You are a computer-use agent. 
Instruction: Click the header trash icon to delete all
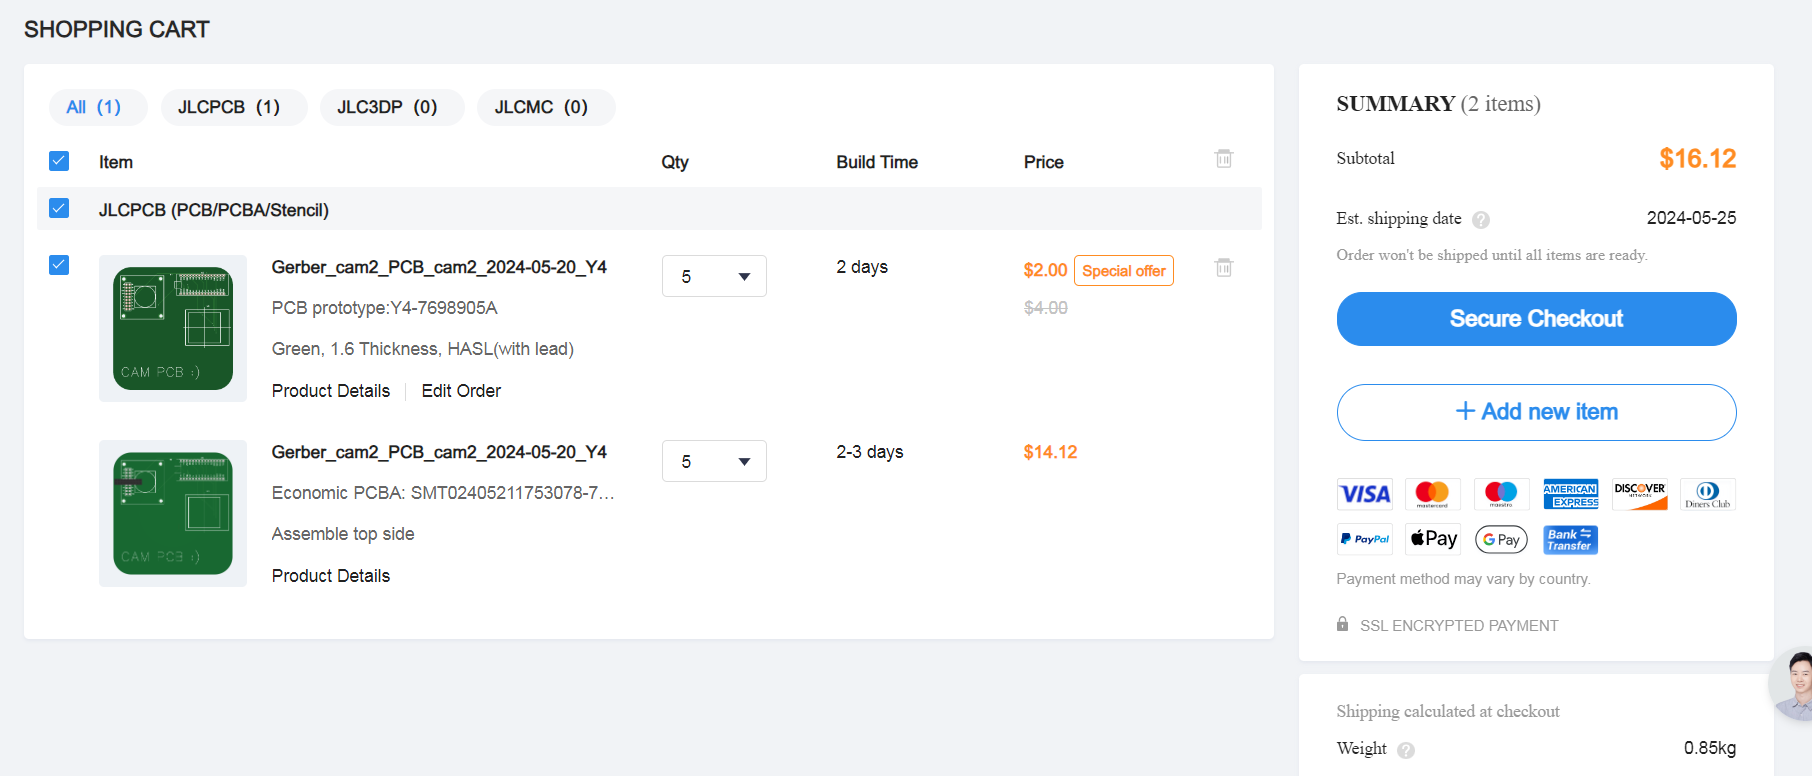[1223, 158]
